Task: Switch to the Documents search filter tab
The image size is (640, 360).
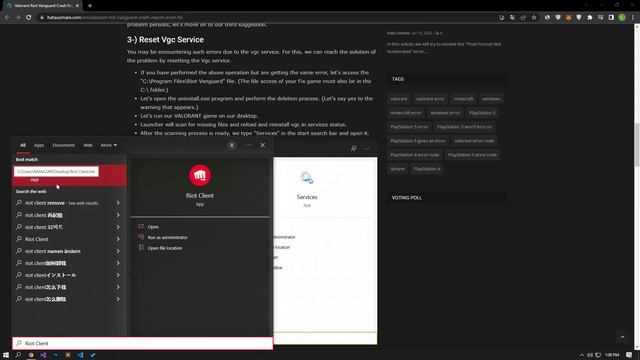Action: 64,145
